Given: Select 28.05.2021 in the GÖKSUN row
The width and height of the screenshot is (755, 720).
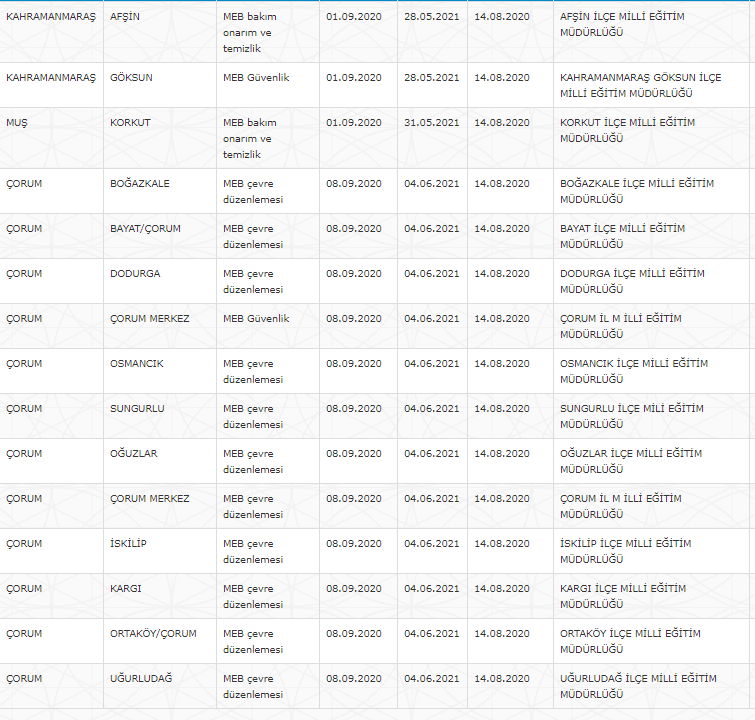Looking at the screenshot, I should click(431, 78).
